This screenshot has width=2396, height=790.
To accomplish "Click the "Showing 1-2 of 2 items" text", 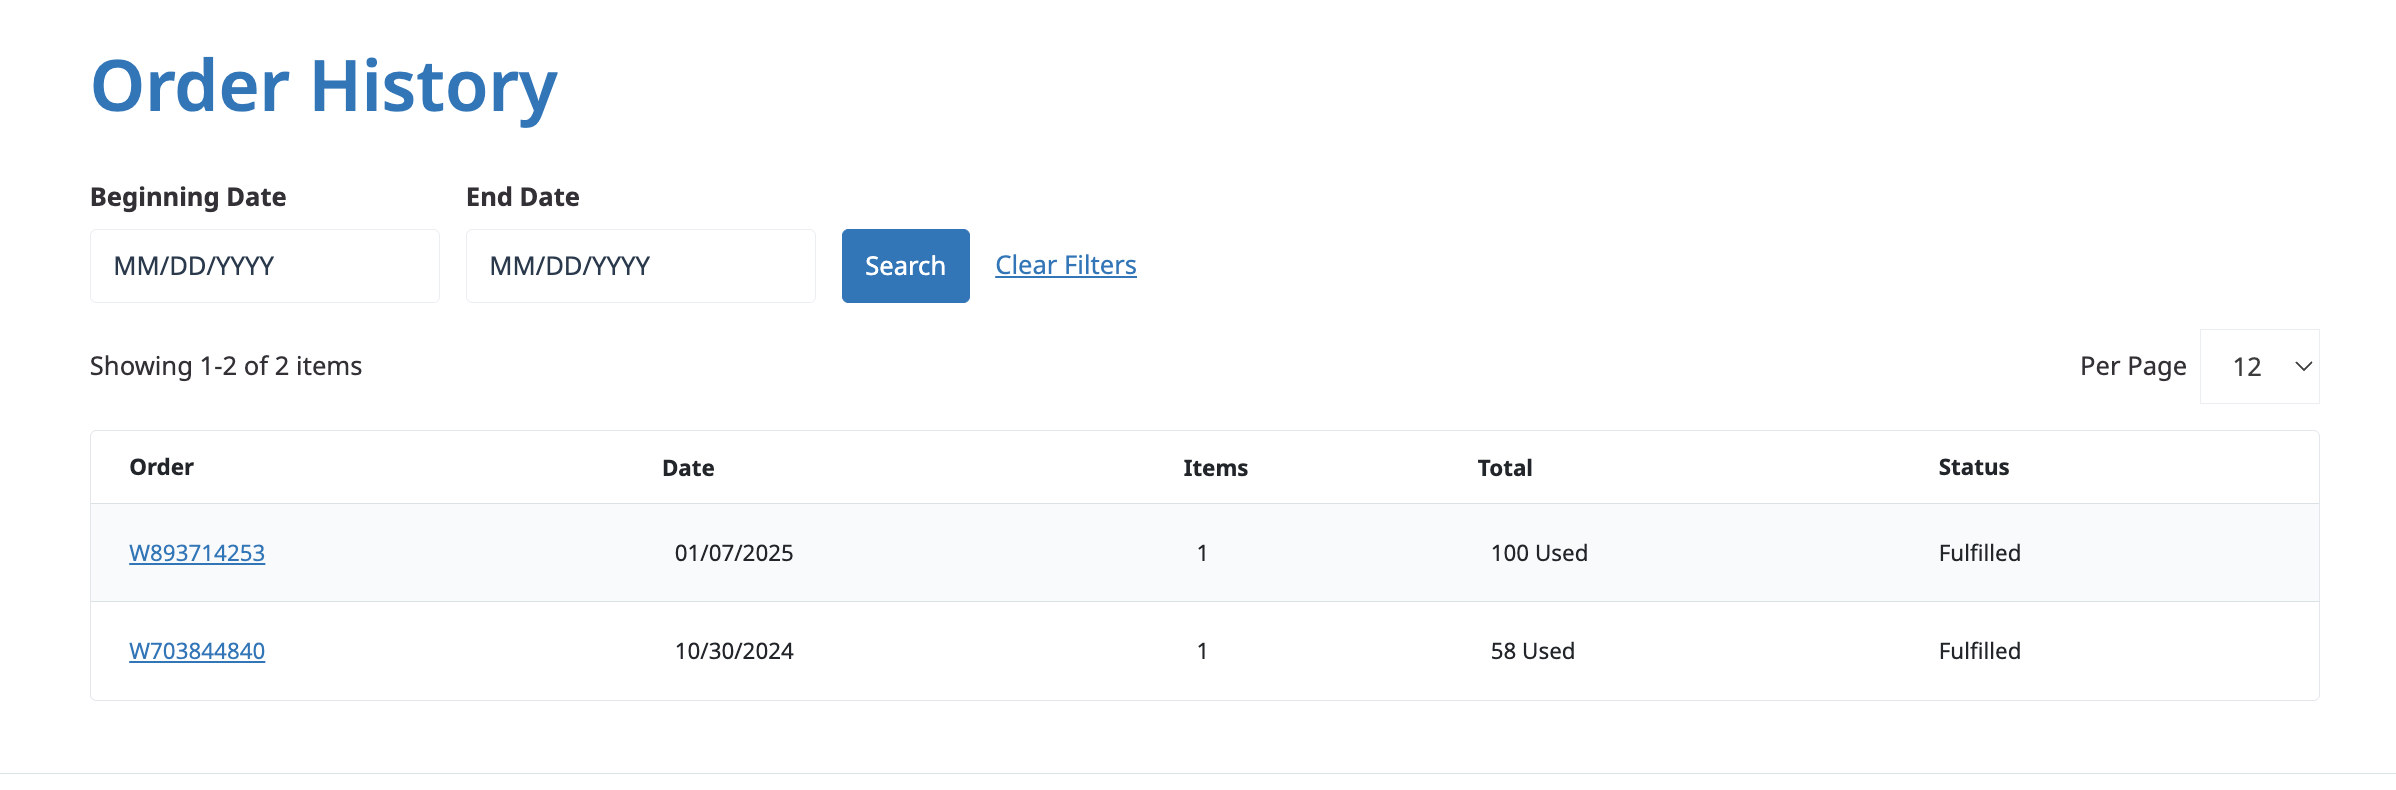I will [226, 366].
